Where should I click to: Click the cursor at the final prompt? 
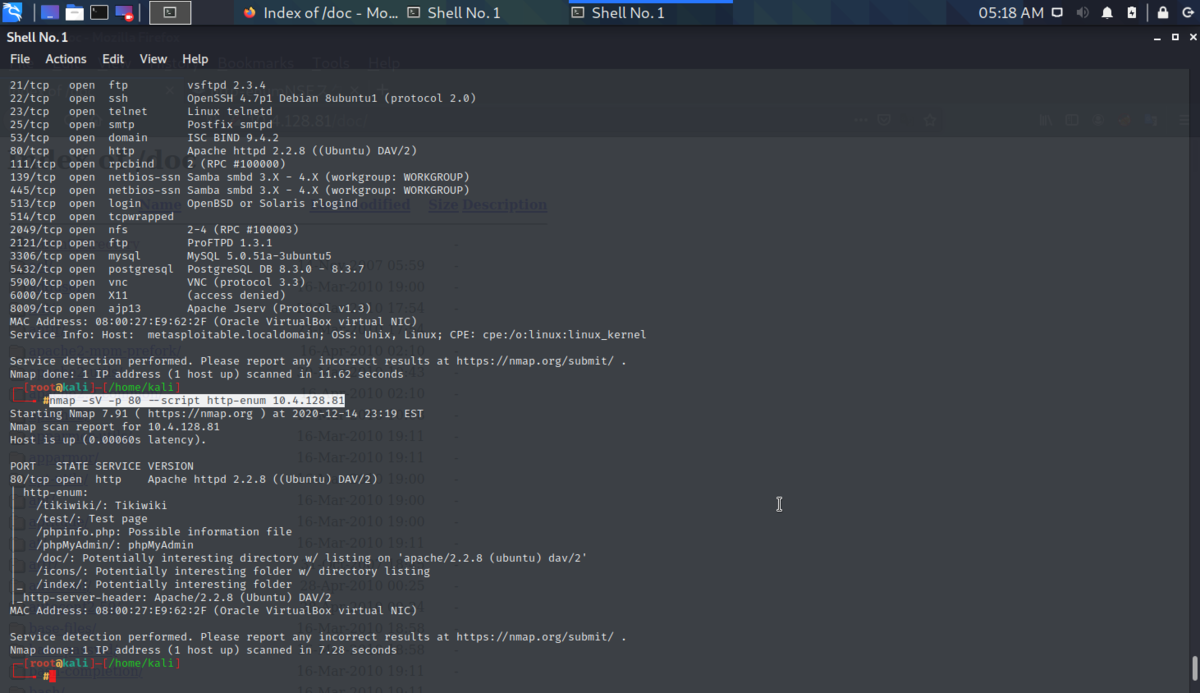pyautogui.click(x=52, y=677)
